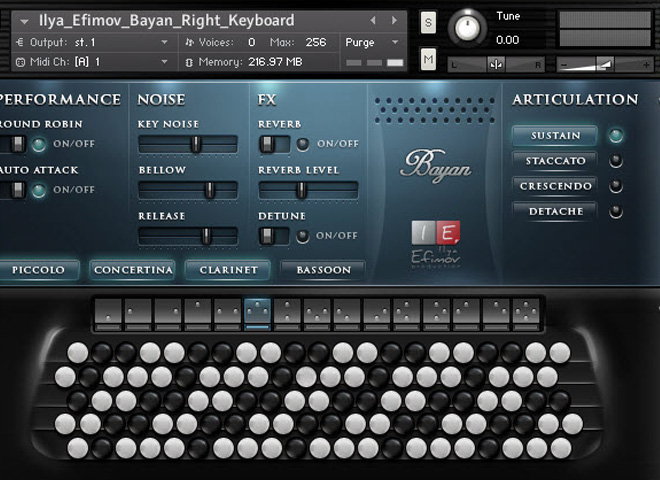The height and width of the screenshot is (480, 660).
Task: Click the pan L/R slider
Action: (x=496, y=65)
